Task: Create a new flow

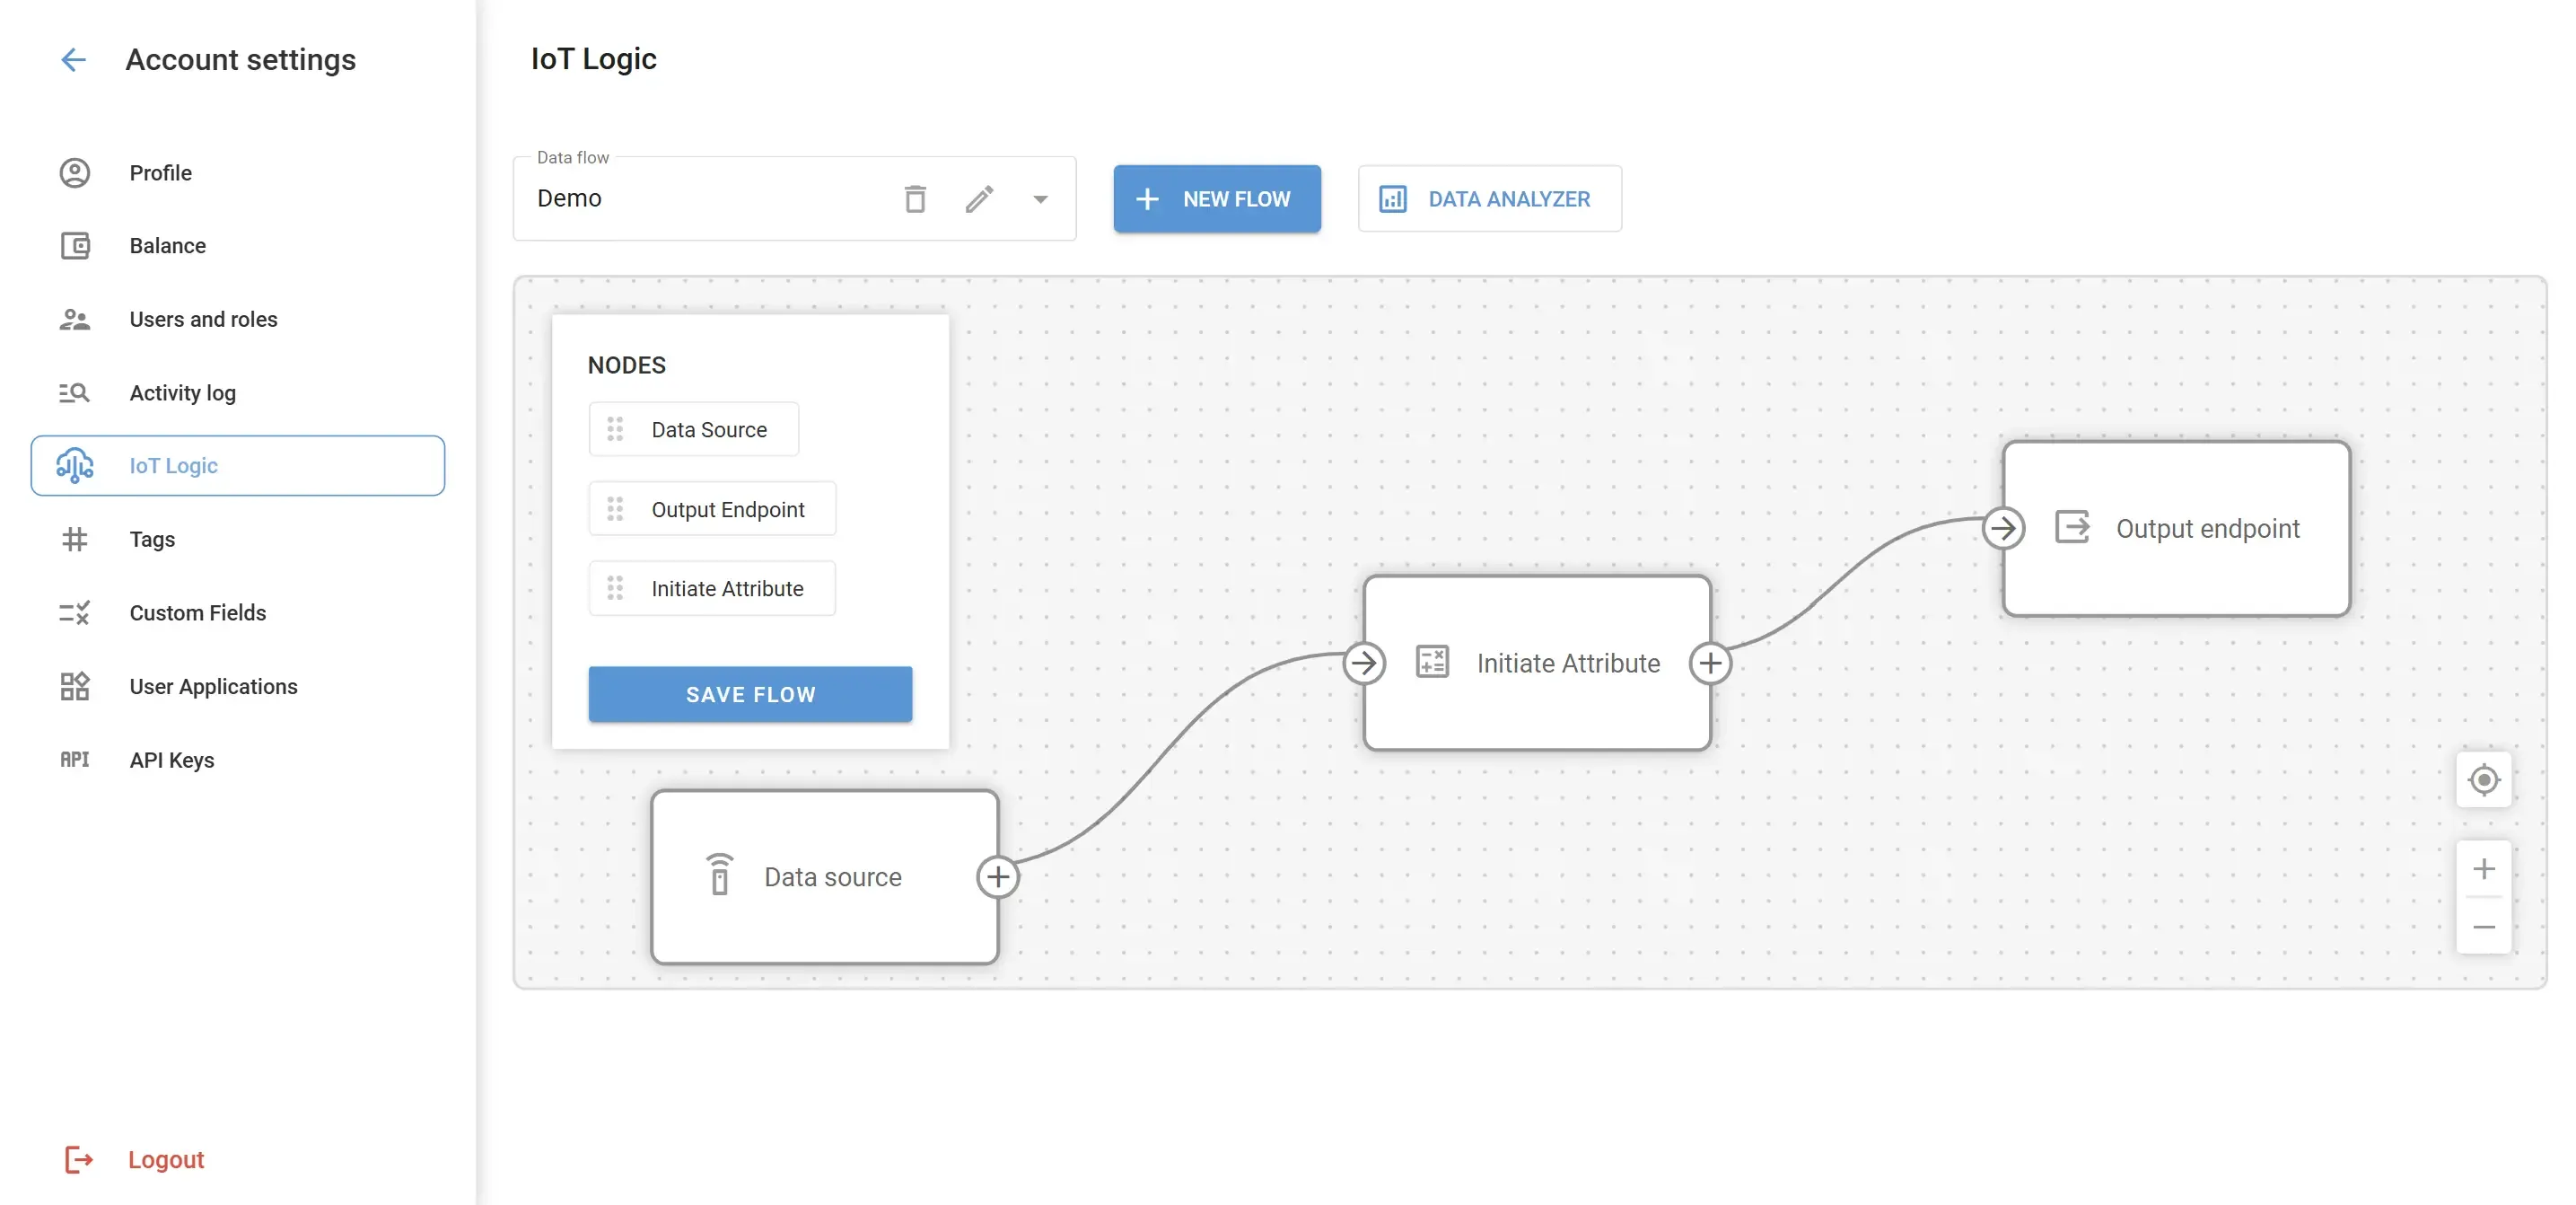Action: (x=1216, y=199)
